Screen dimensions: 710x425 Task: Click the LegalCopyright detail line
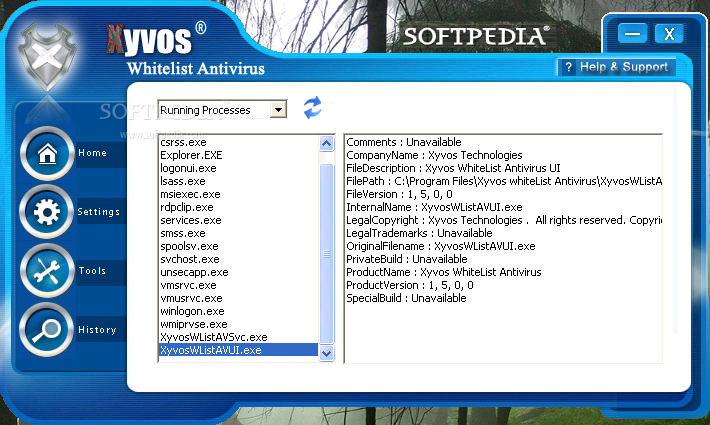click(504, 220)
